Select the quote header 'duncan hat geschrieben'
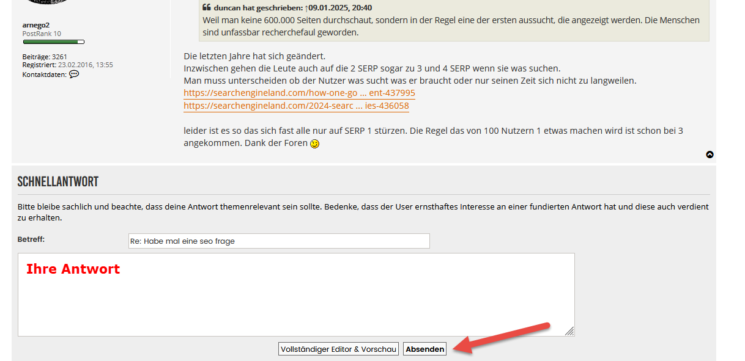745x361 pixels. coord(258,8)
